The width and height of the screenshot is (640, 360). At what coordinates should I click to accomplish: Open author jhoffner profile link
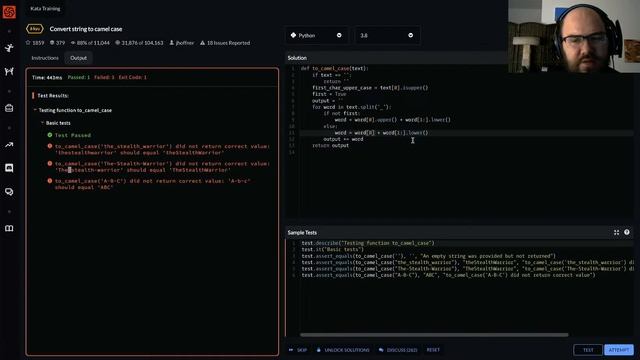click(184, 42)
